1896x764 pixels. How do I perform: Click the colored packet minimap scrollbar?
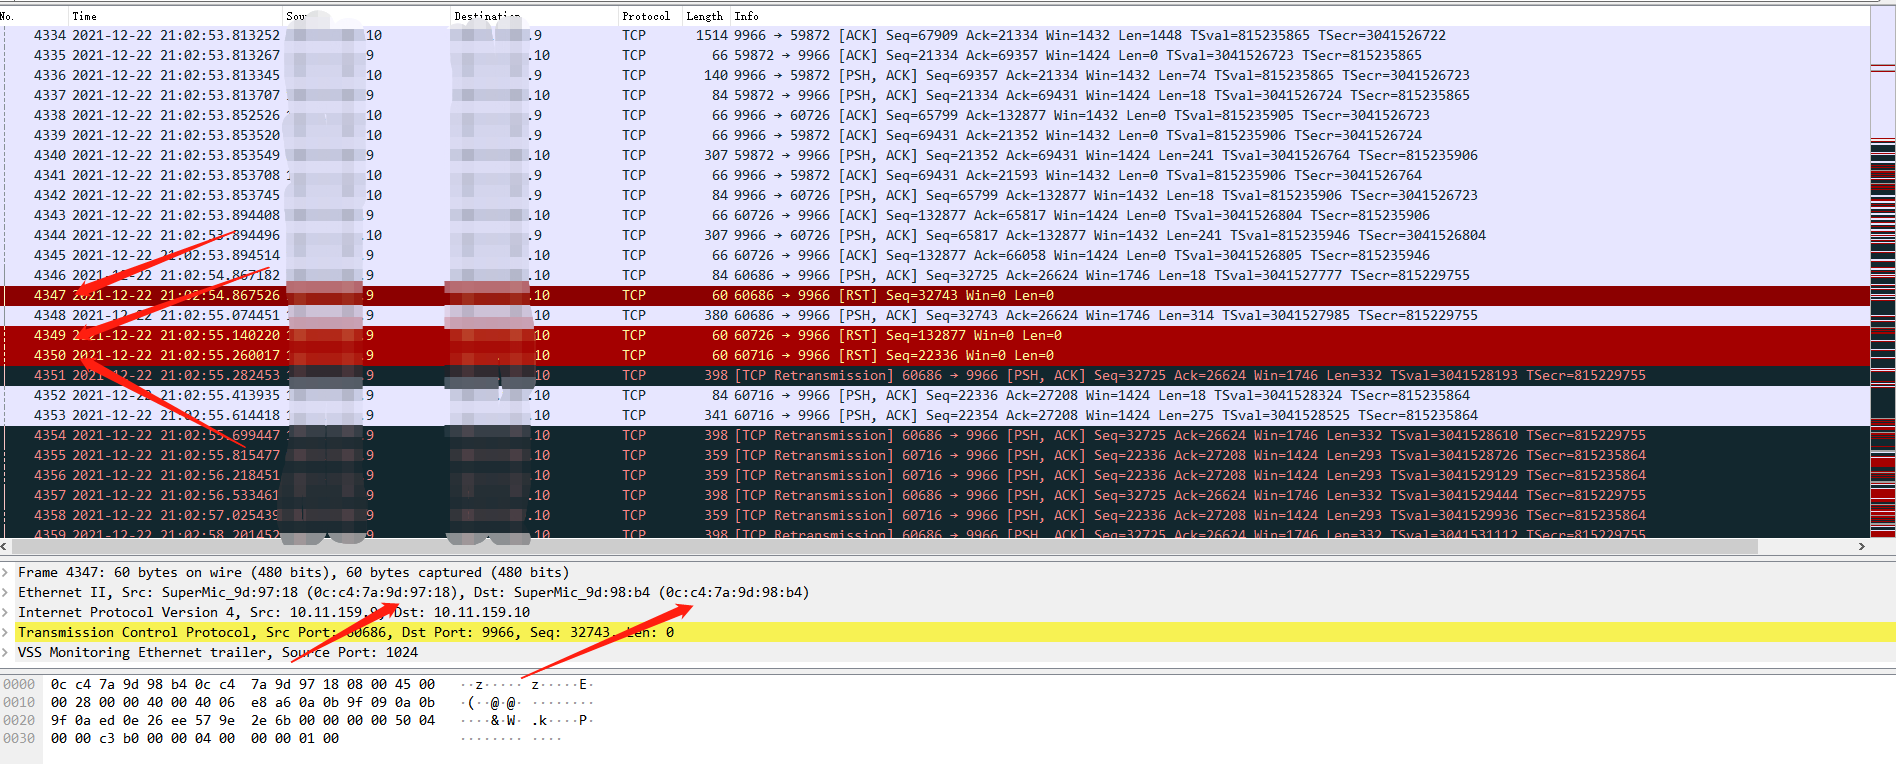(x=1882, y=272)
